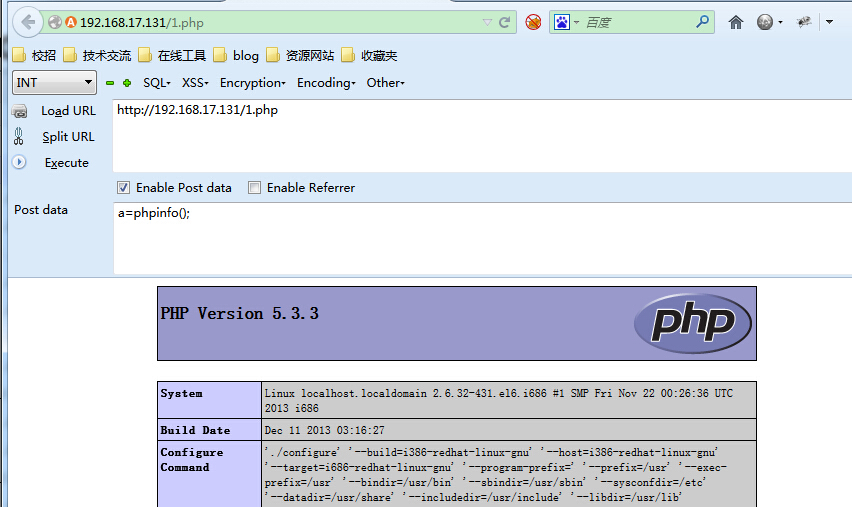Open the 在线工具 bookmark folder
This screenshot has height=507, width=852.
click(x=172, y=55)
